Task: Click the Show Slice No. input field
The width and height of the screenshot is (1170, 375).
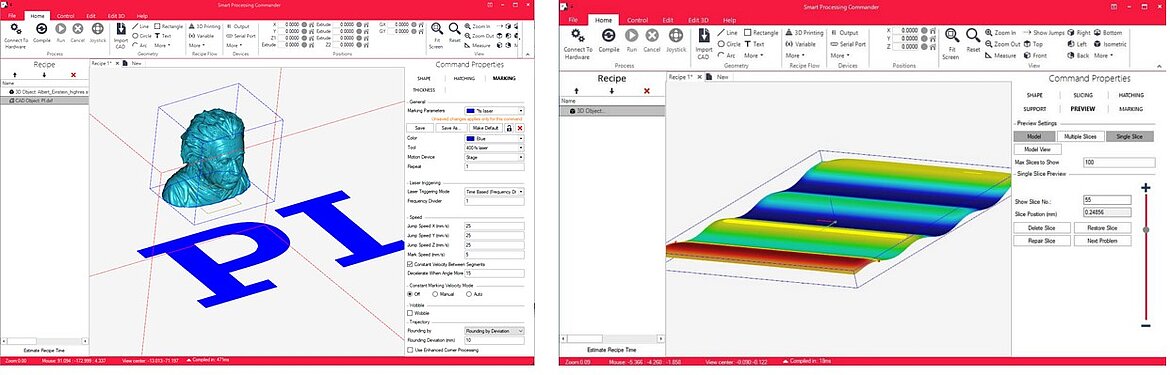Action: pyautogui.click(x=1107, y=201)
